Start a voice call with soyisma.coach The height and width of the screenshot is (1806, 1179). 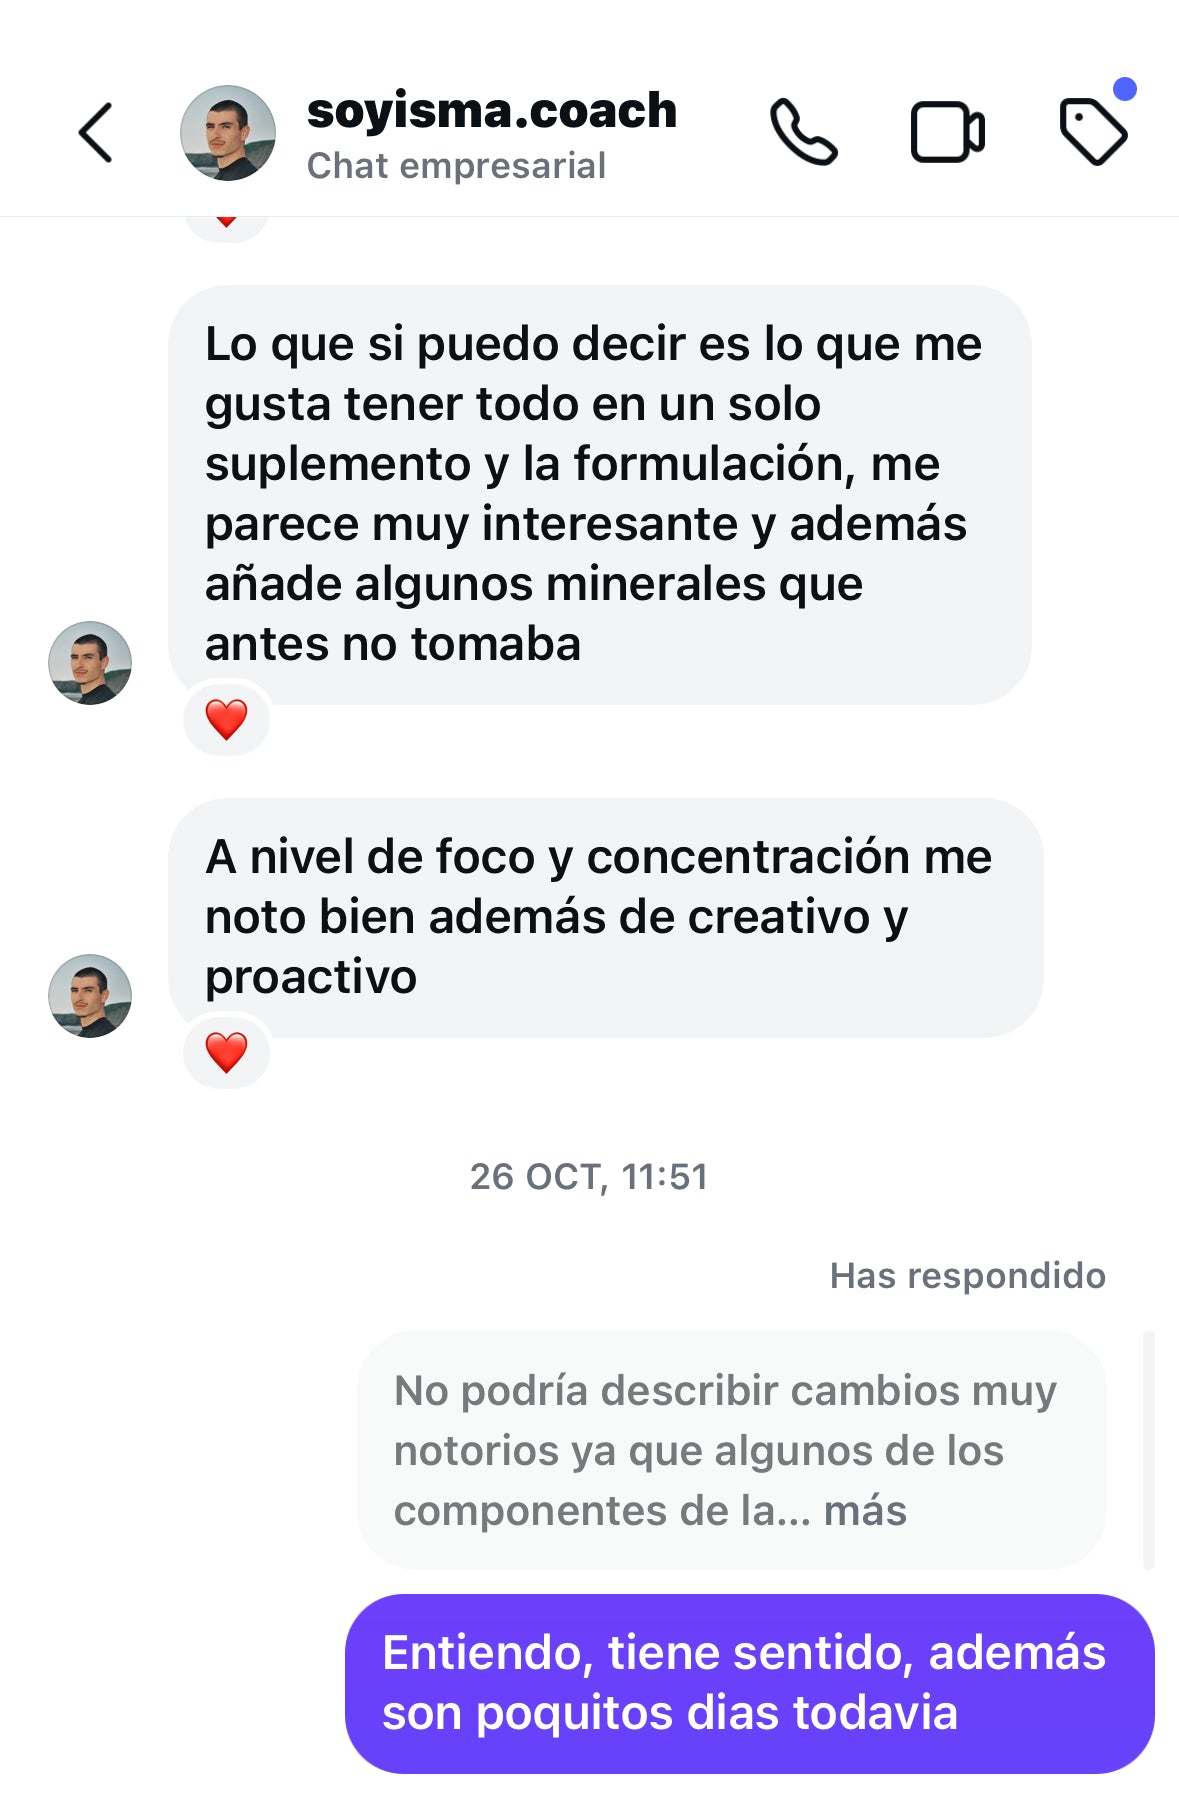coord(803,132)
